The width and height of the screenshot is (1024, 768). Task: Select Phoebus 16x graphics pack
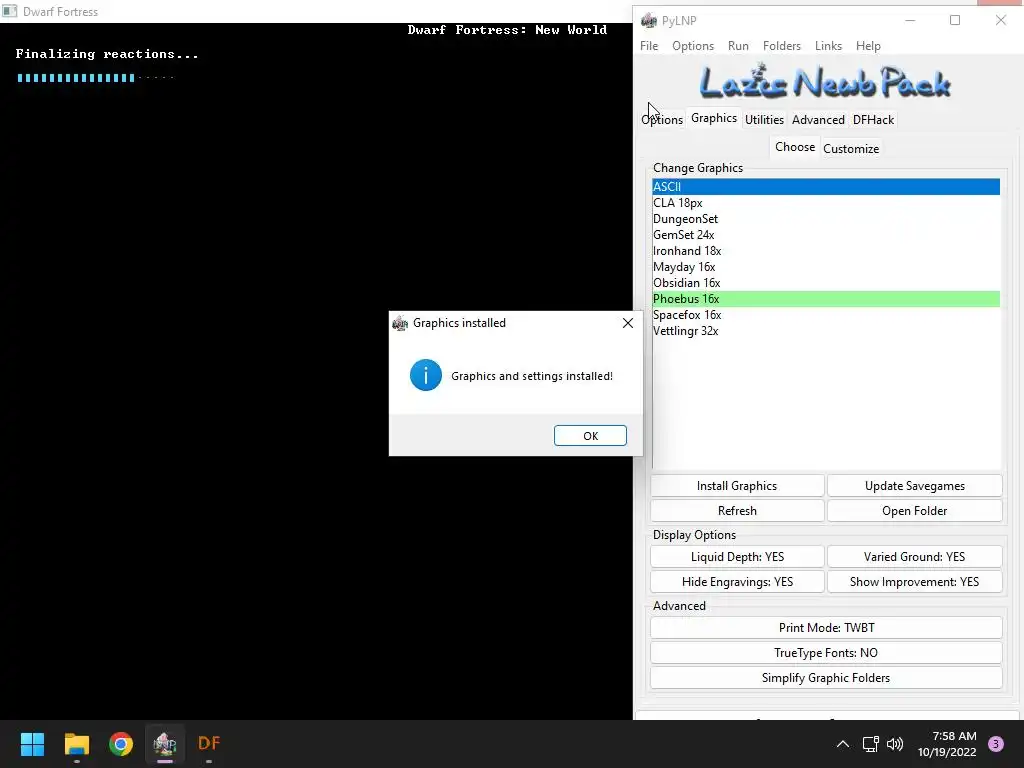pos(825,299)
